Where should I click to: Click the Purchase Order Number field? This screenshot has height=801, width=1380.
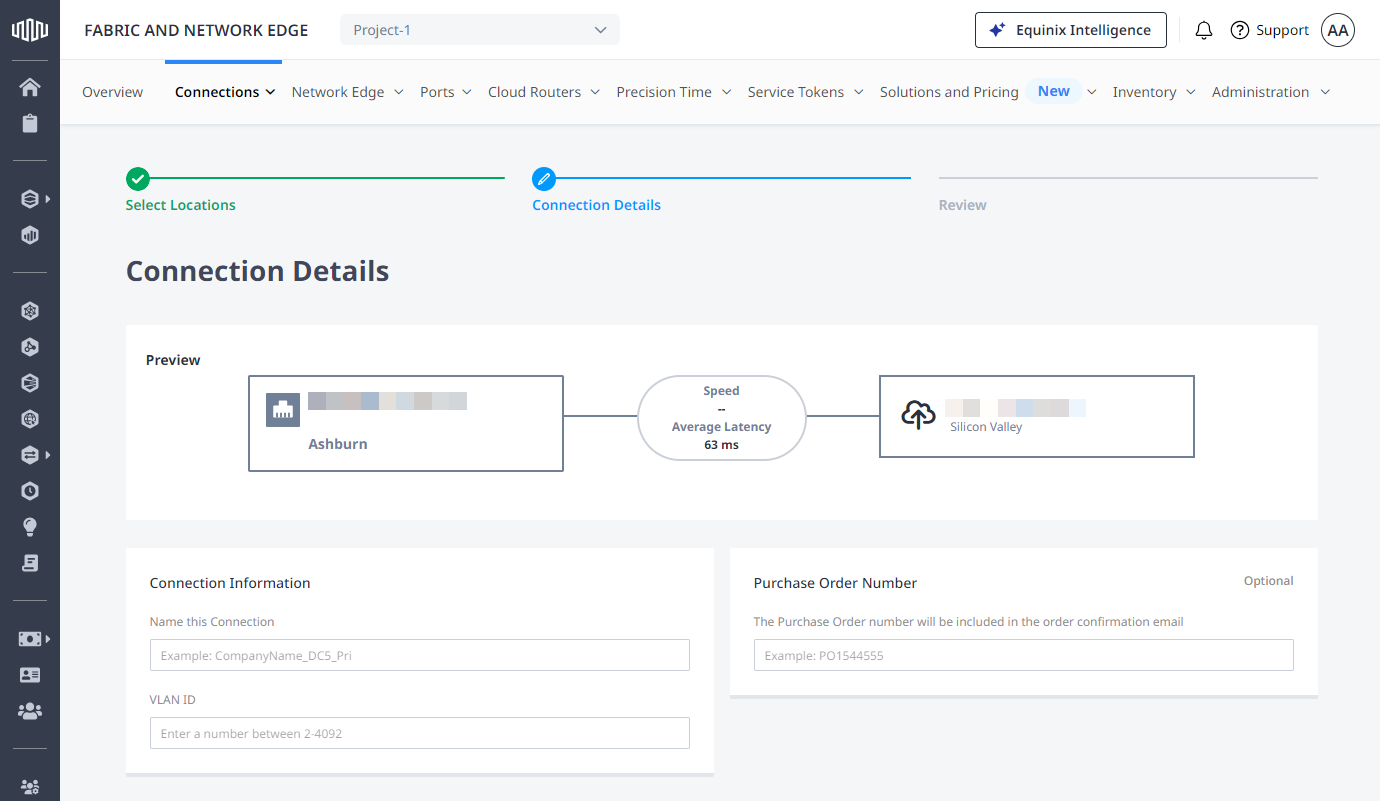1024,655
